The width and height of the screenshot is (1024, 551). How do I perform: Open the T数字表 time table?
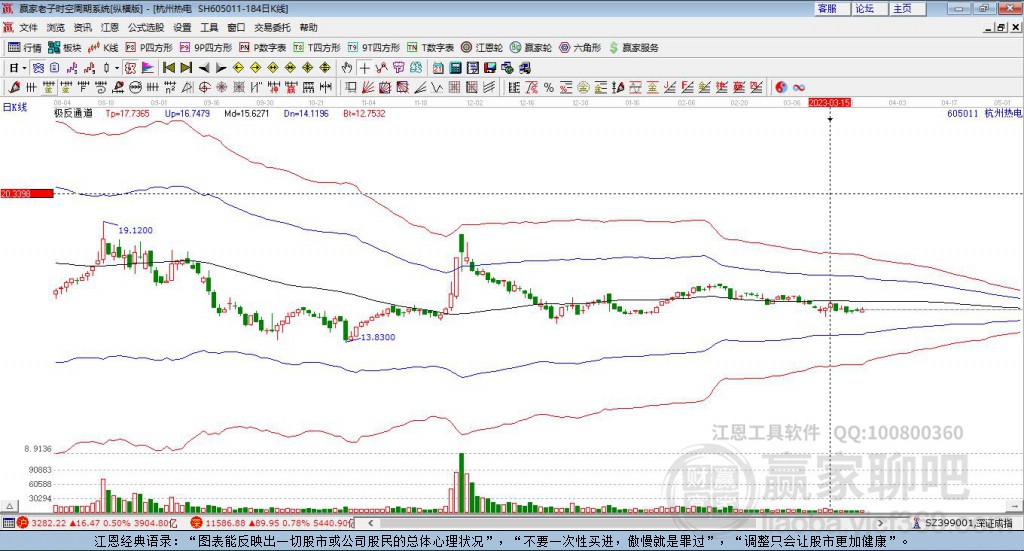430,48
